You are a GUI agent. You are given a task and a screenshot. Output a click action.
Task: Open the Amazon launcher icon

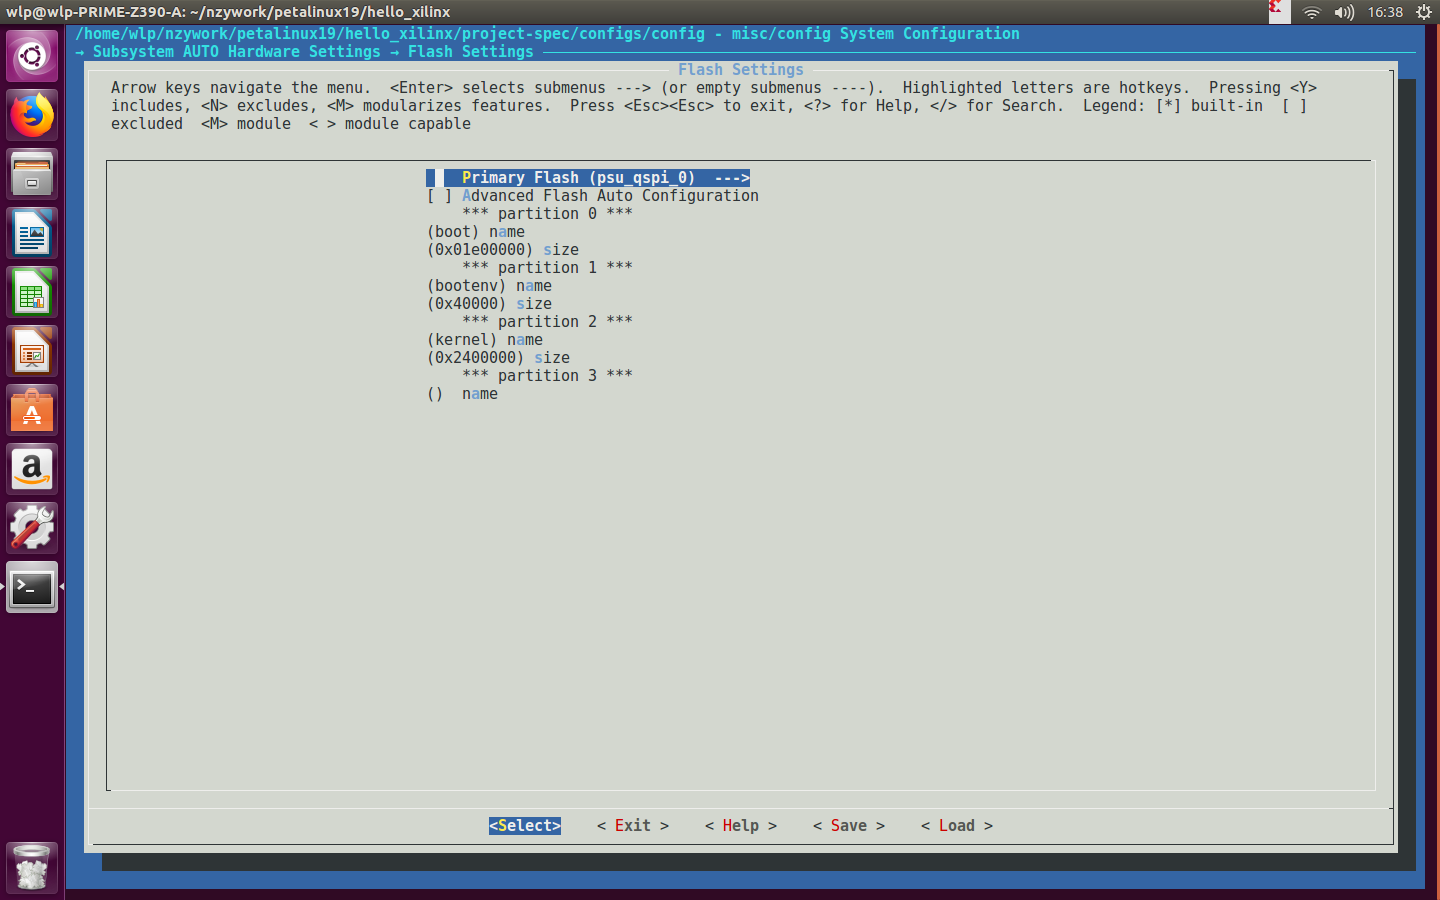pos(31,469)
